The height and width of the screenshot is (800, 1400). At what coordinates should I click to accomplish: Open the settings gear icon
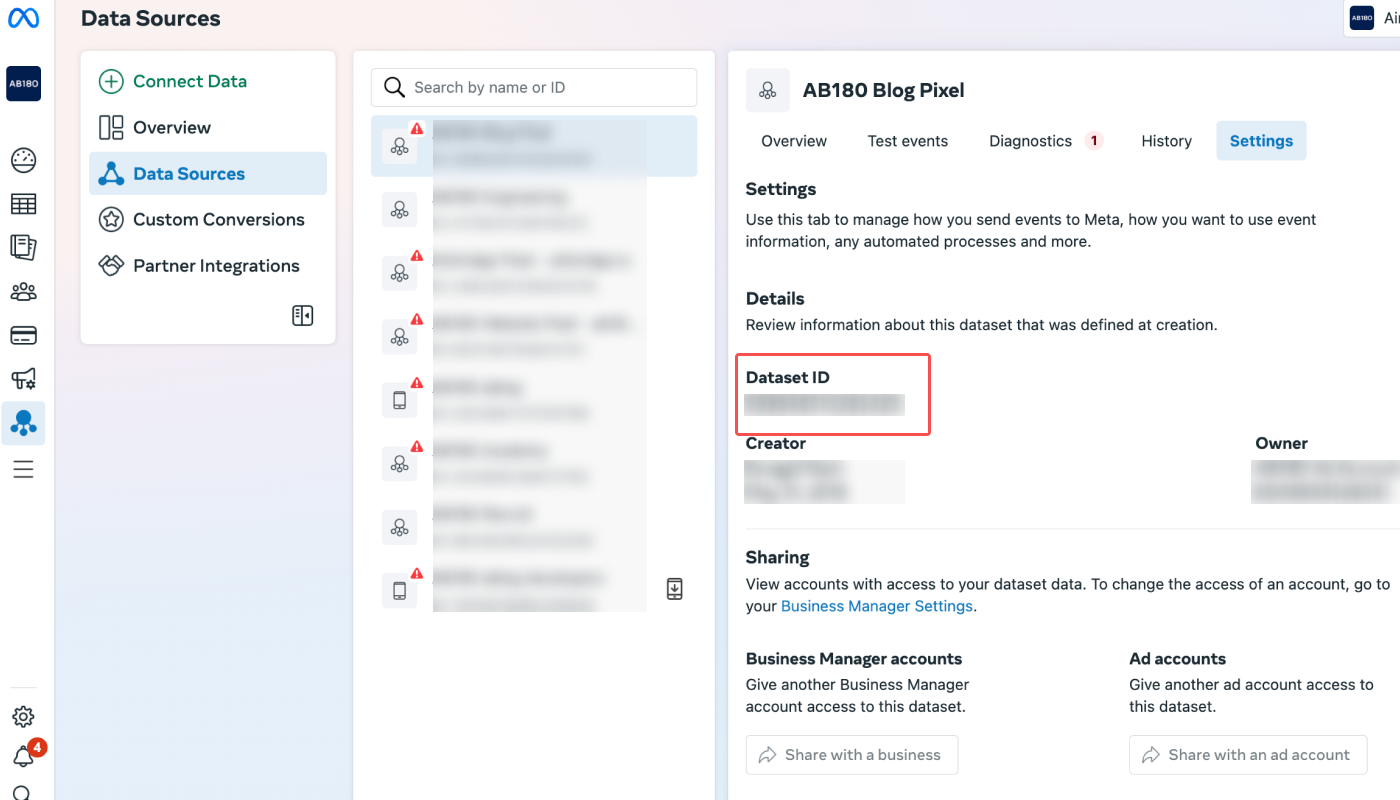click(x=23, y=717)
